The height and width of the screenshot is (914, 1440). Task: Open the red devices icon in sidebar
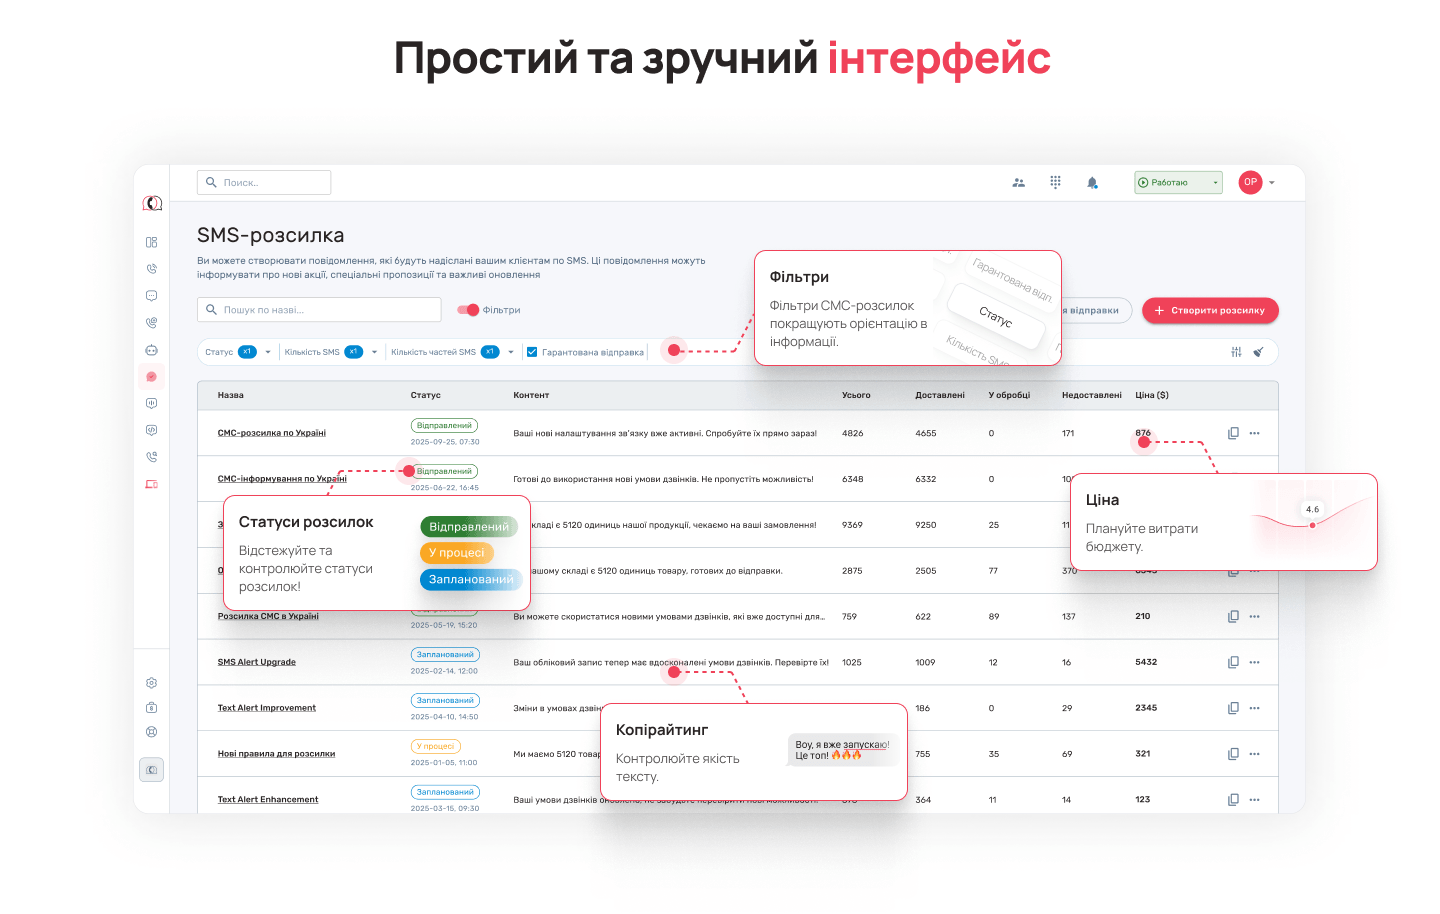tap(151, 484)
